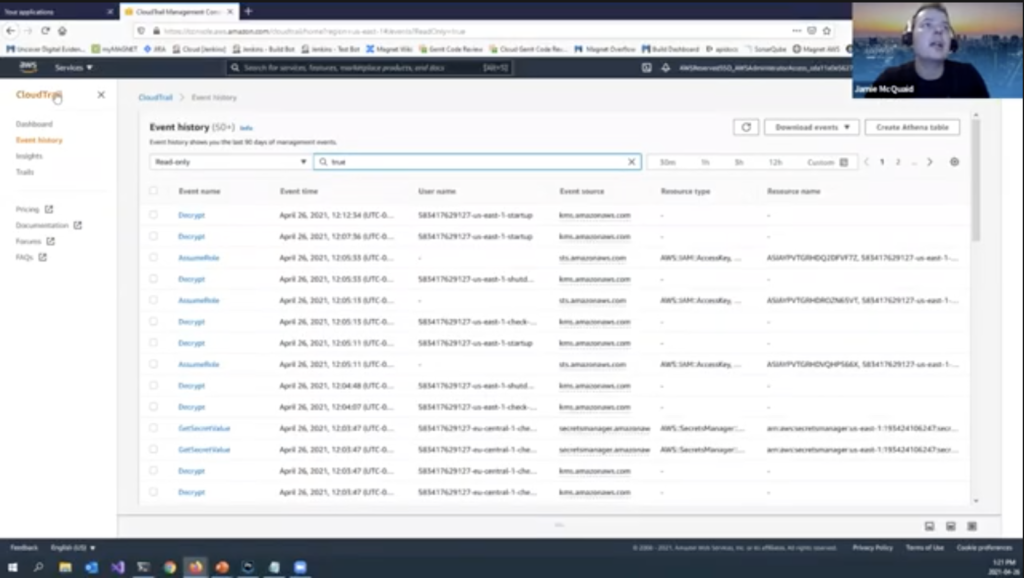Click the event filter search field
The height and width of the screenshot is (578, 1024).
click(x=477, y=162)
